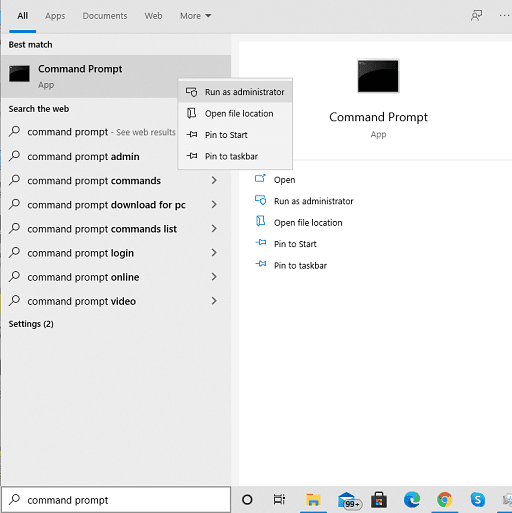Launch Microsoft Edge from taskbar

[x=412, y=500]
